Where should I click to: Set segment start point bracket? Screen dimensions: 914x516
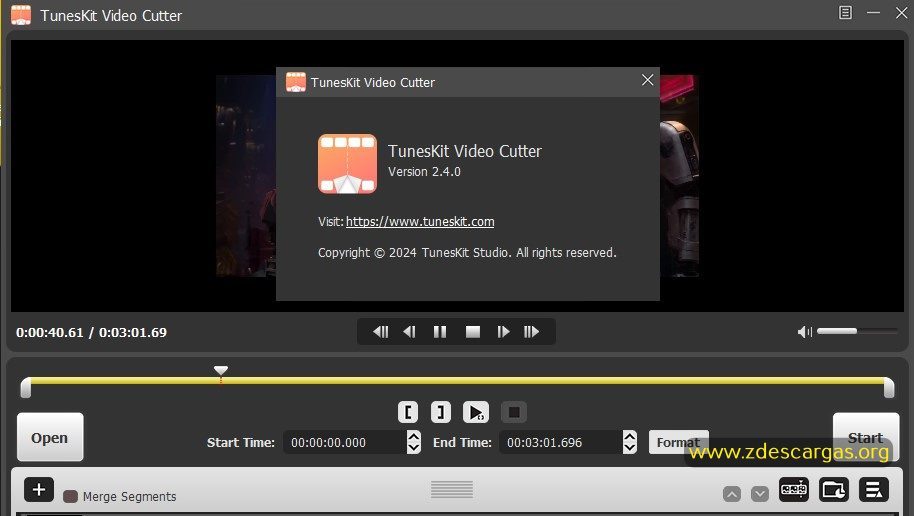pos(408,412)
